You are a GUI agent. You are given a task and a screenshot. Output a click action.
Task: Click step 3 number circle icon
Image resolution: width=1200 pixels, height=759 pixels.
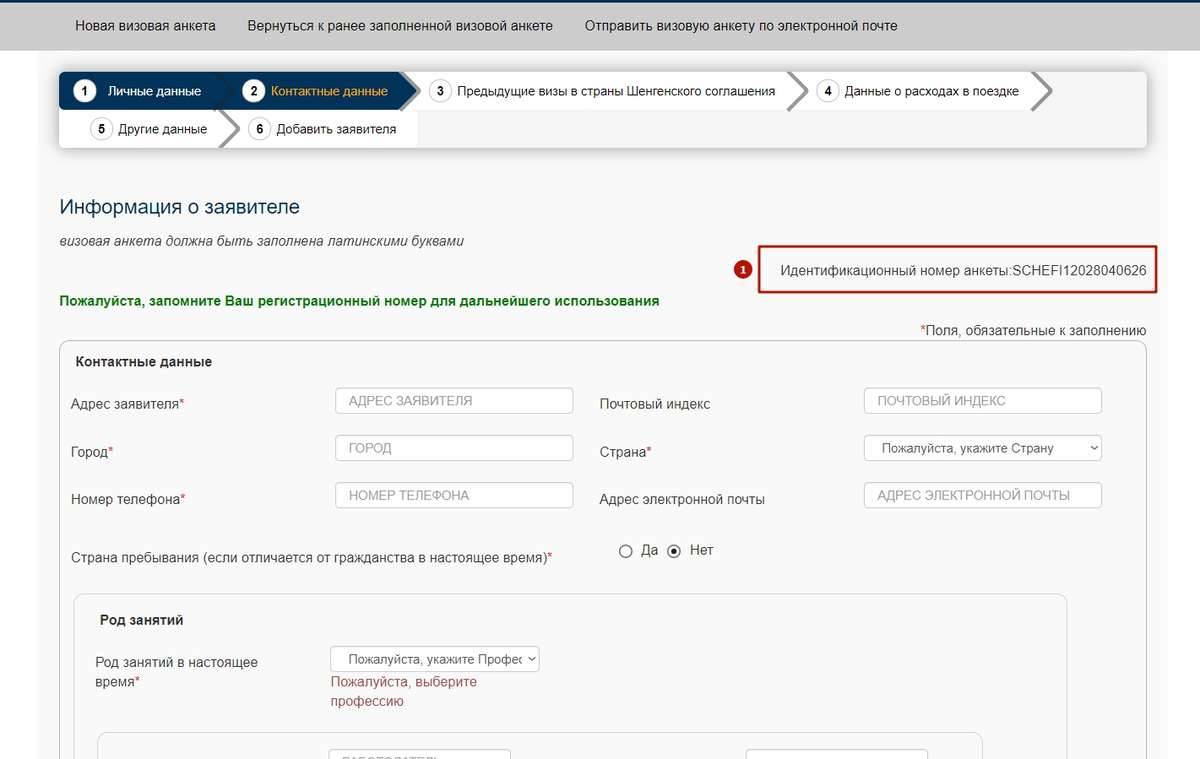coord(439,91)
